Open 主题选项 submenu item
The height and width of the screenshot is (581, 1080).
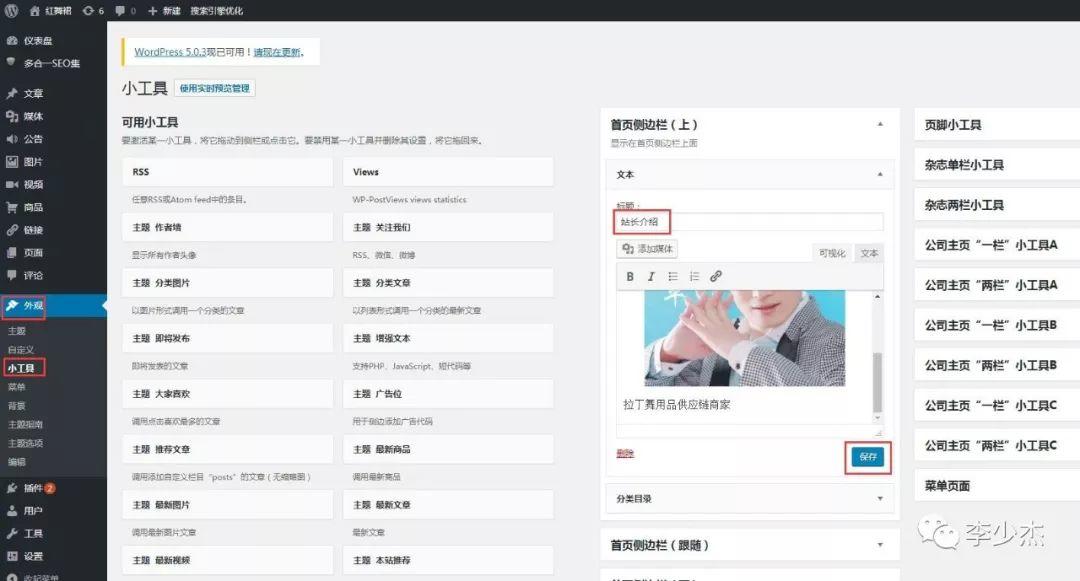[x=25, y=443]
